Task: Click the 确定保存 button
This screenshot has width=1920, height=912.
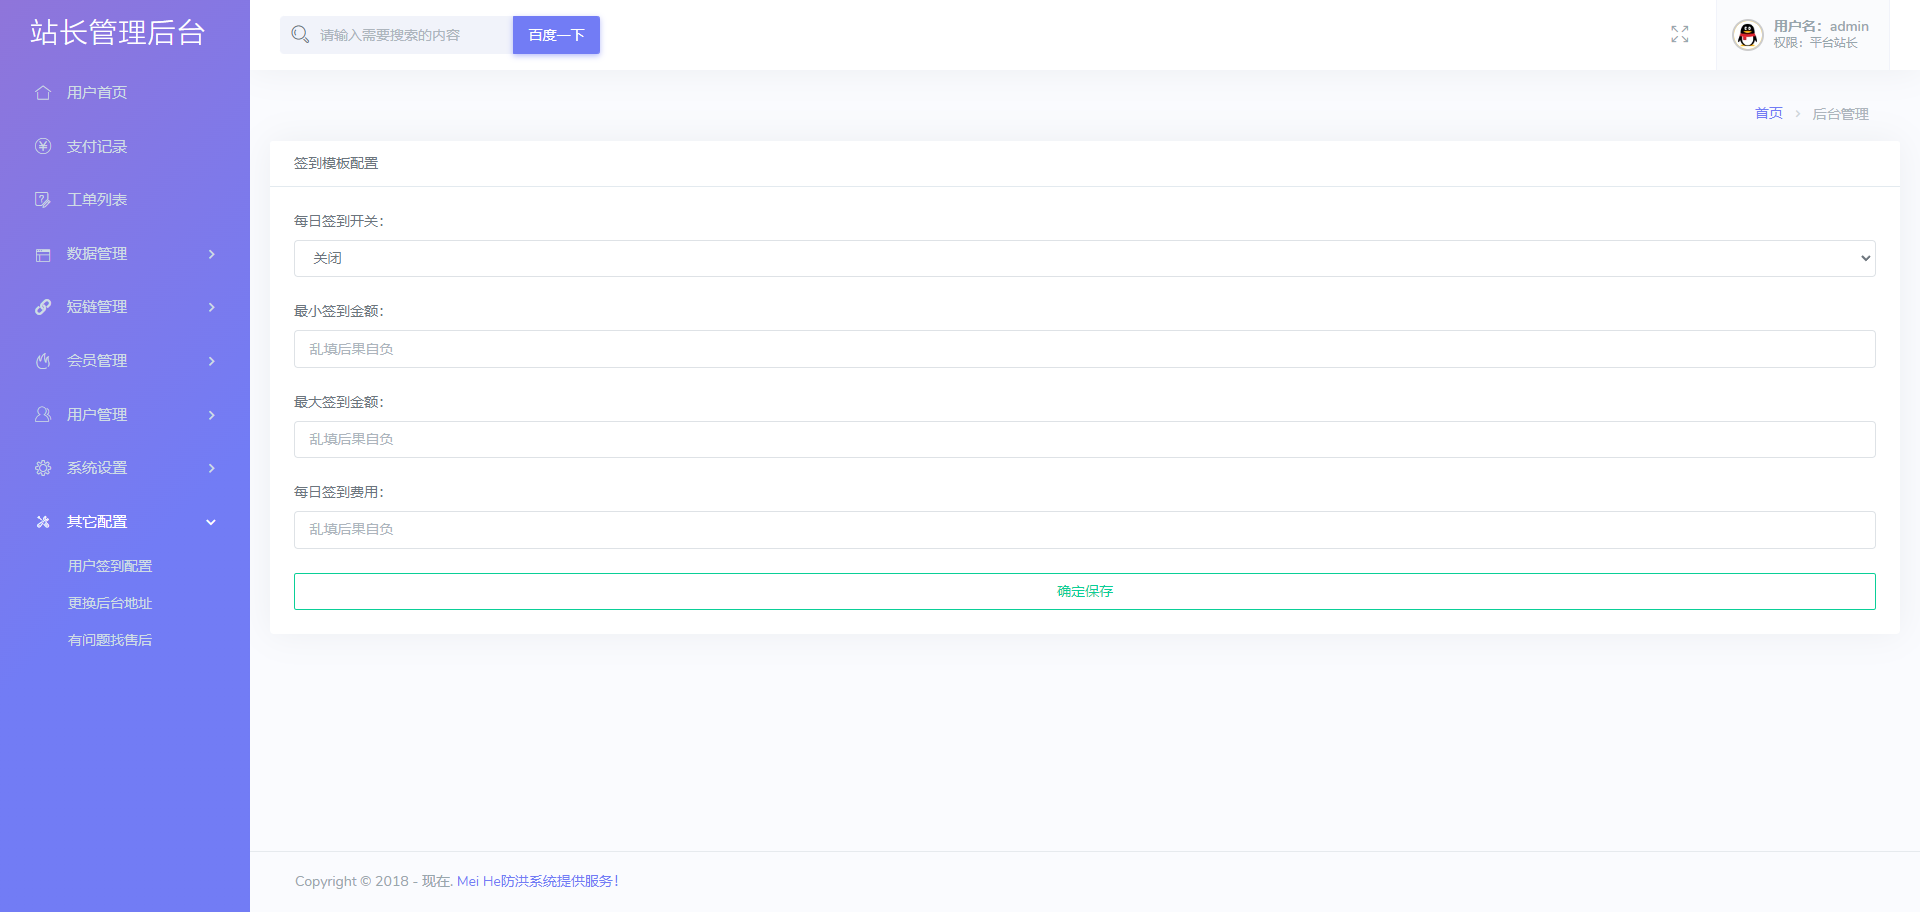Action: pyautogui.click(x=1084, y=591)
